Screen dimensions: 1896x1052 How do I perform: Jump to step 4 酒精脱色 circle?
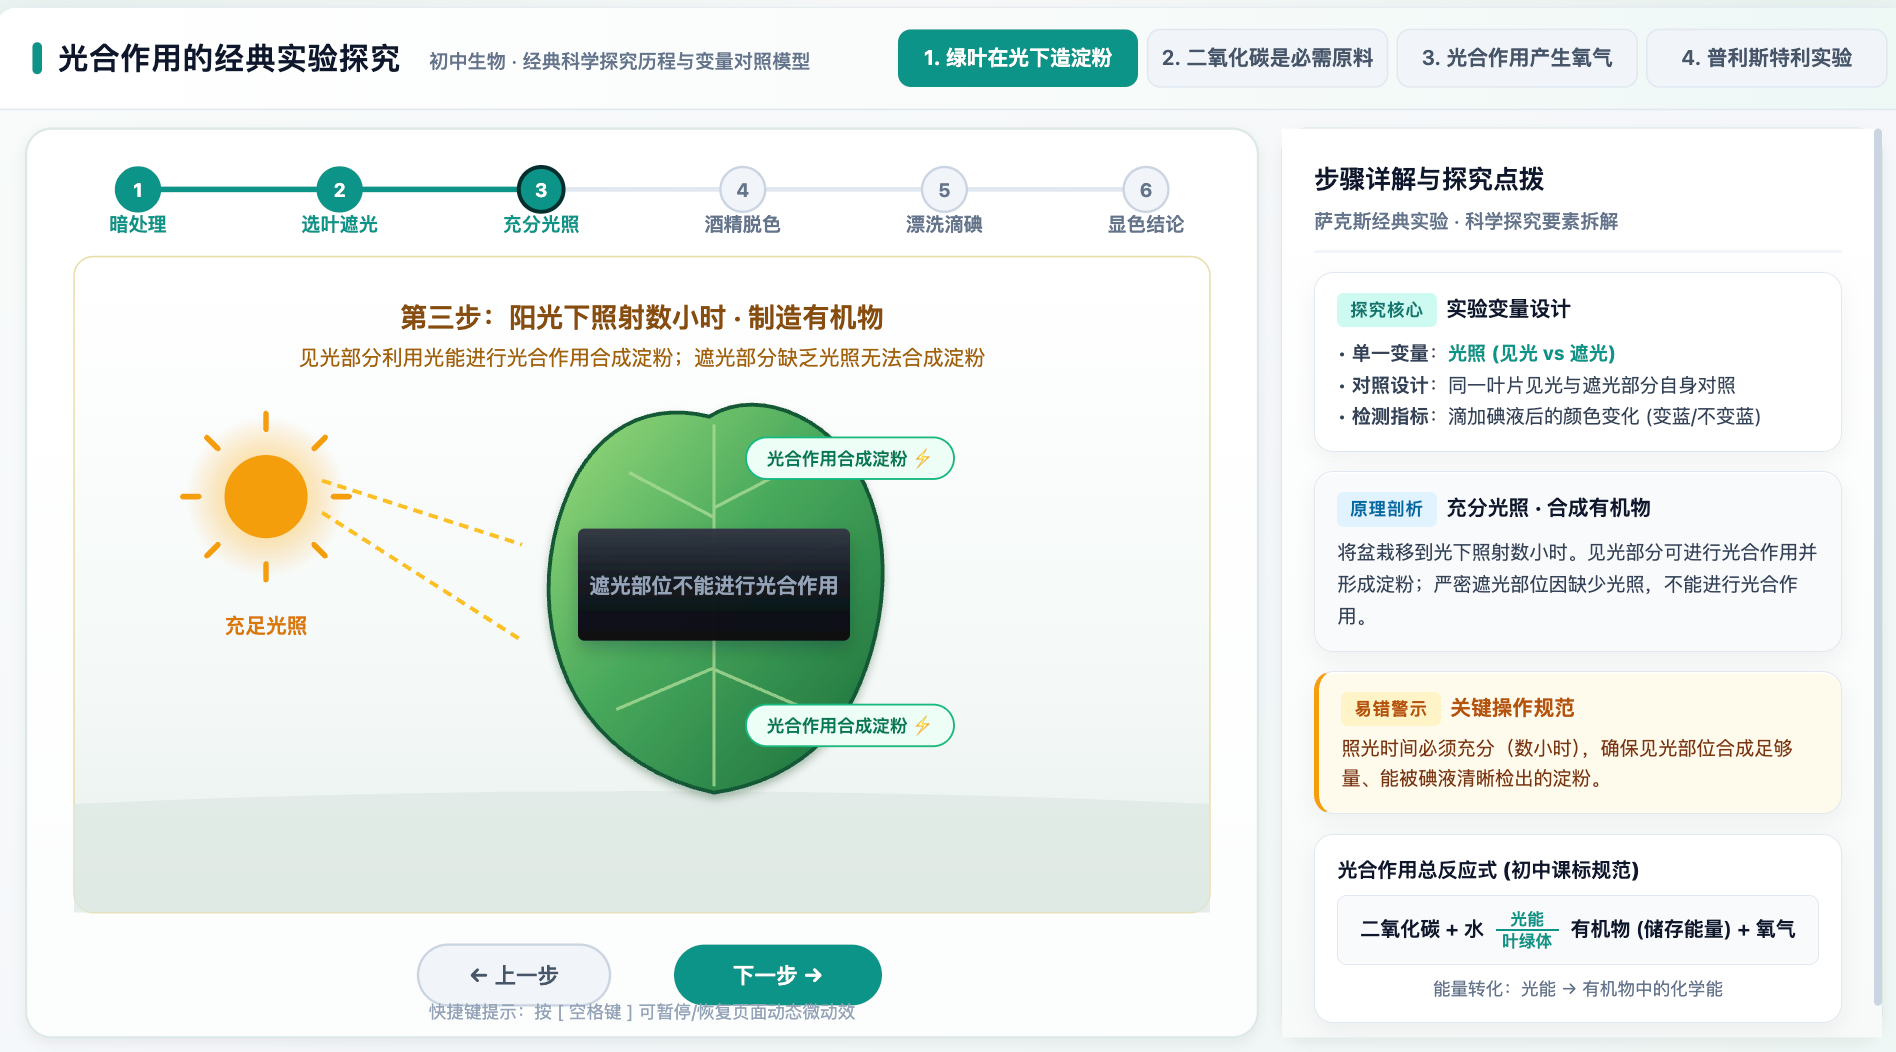pos(742,190)
